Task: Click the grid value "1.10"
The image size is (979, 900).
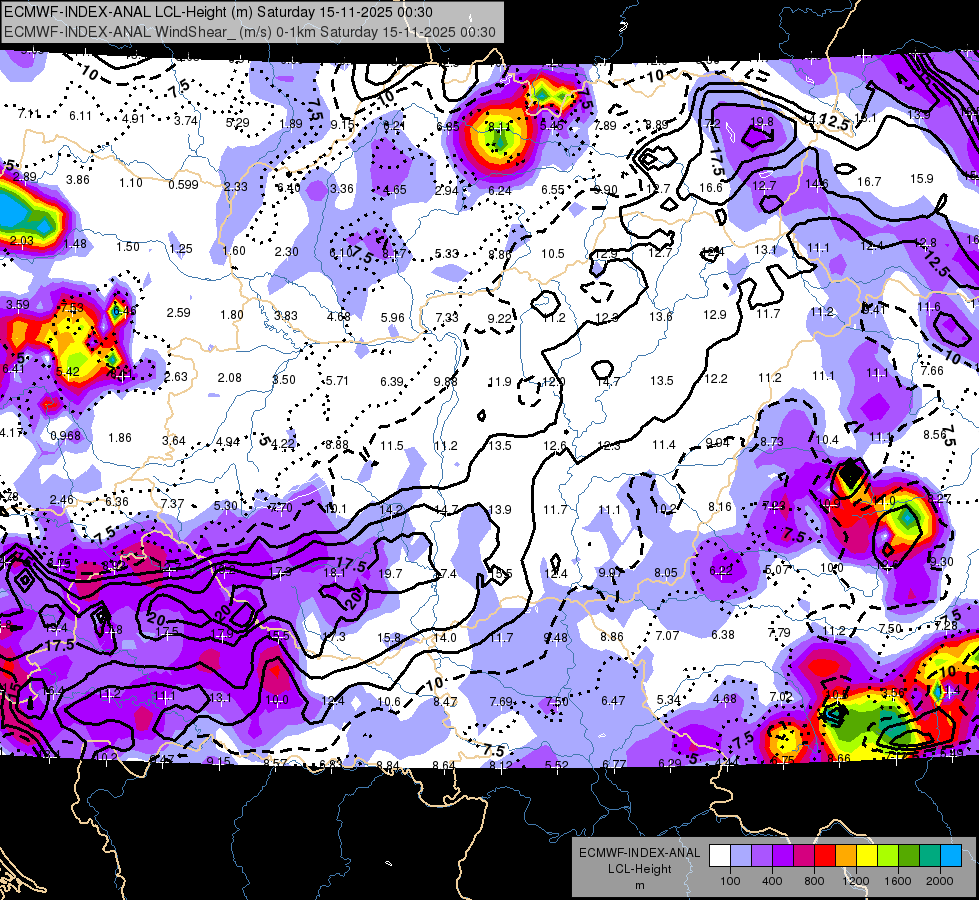Action: [x=131, y=183]
